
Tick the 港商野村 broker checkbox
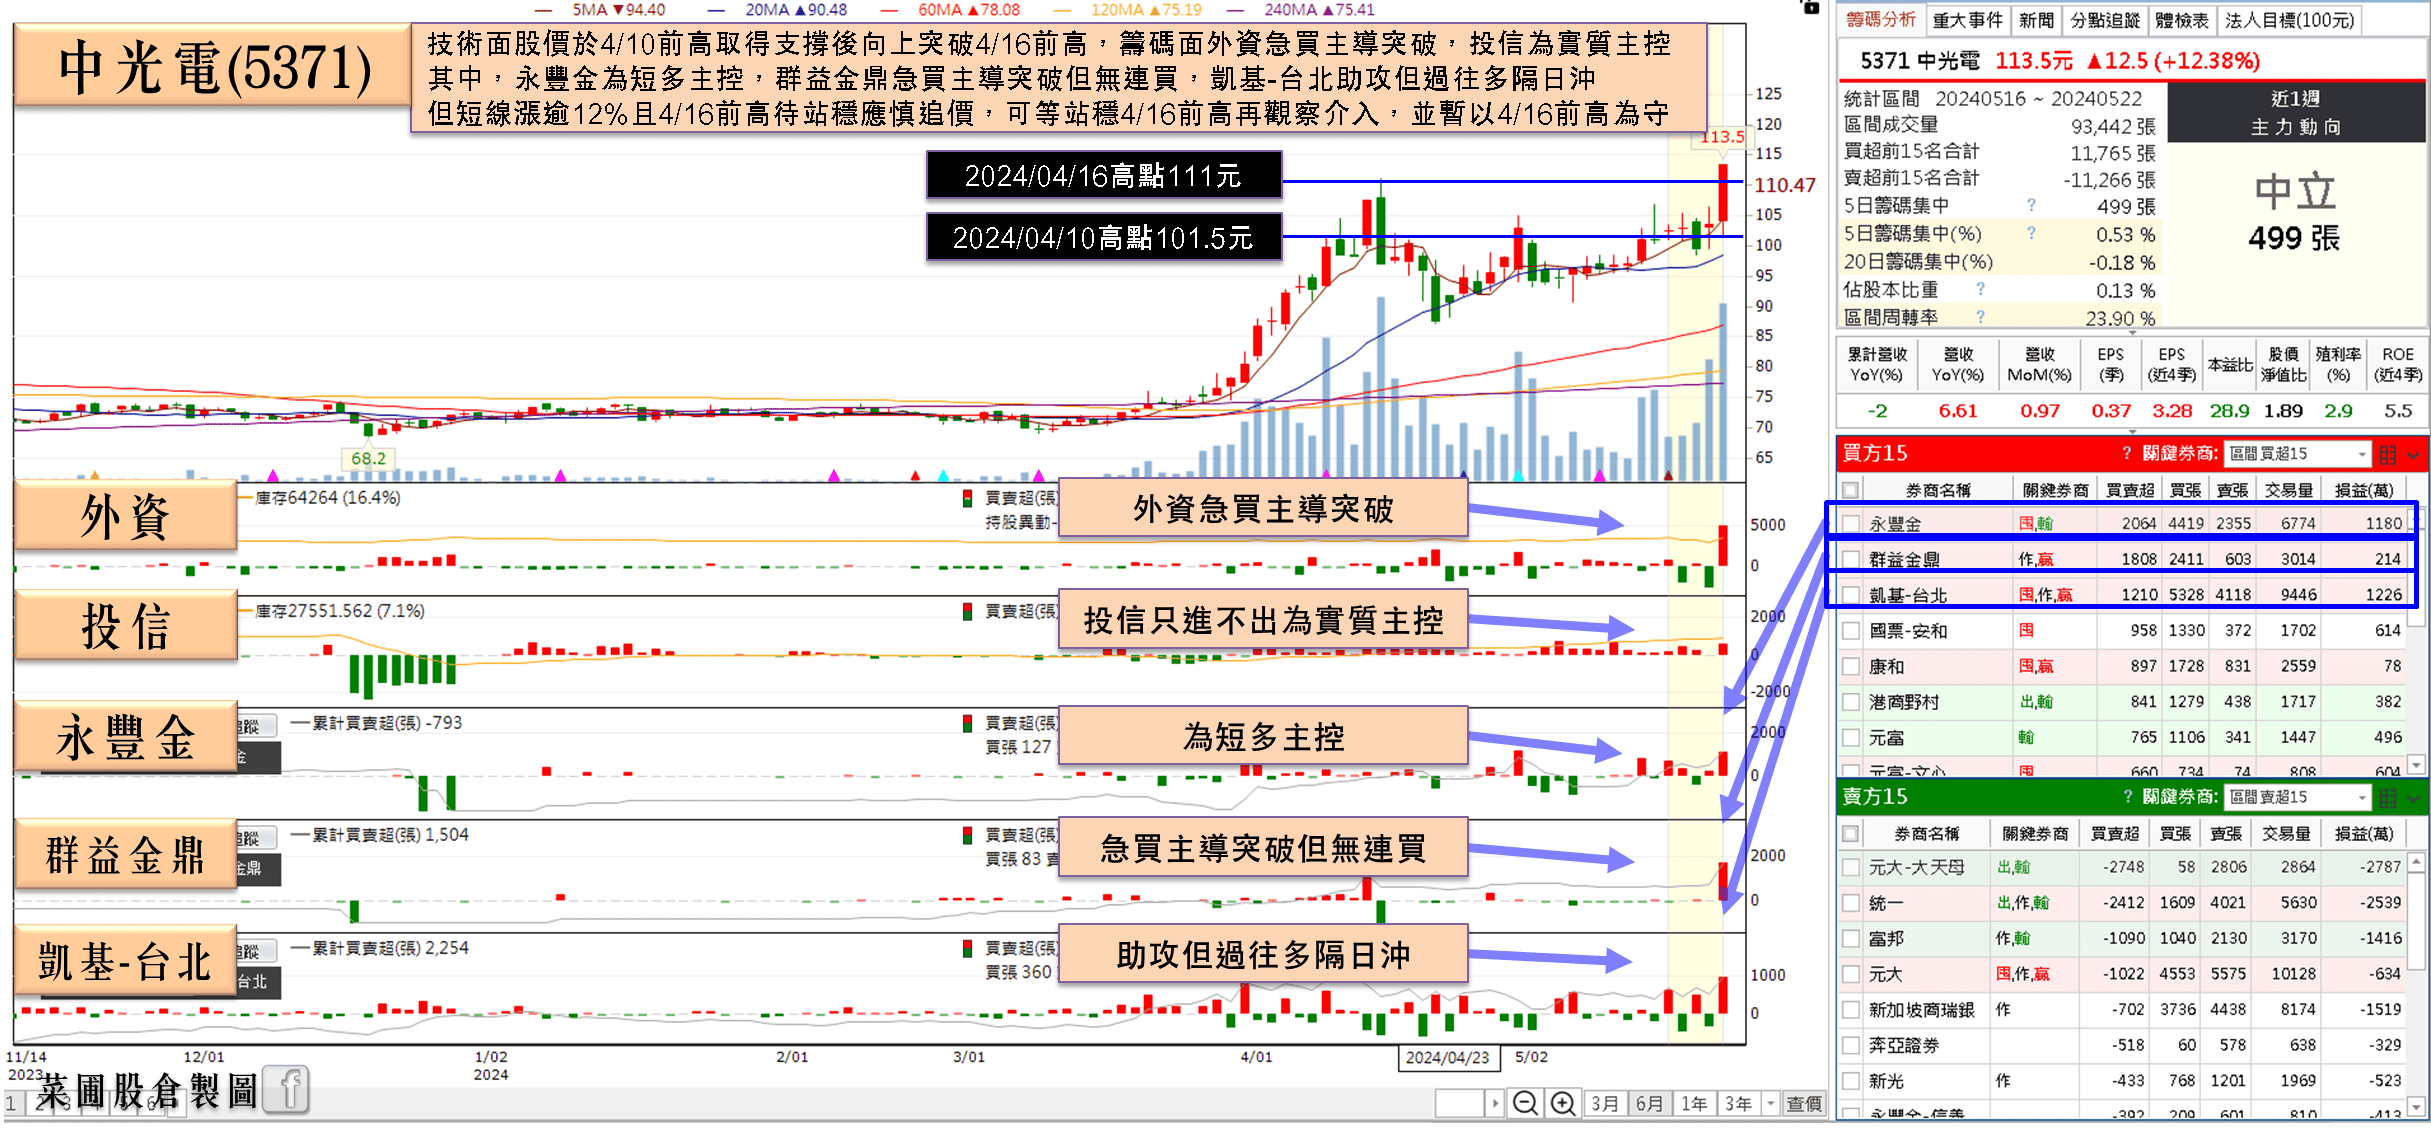[1851, 702]
